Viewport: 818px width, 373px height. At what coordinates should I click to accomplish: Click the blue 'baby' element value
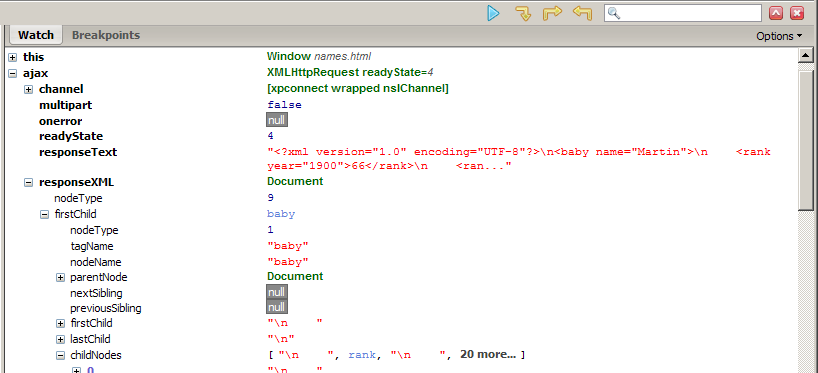(x=281, y=214)
